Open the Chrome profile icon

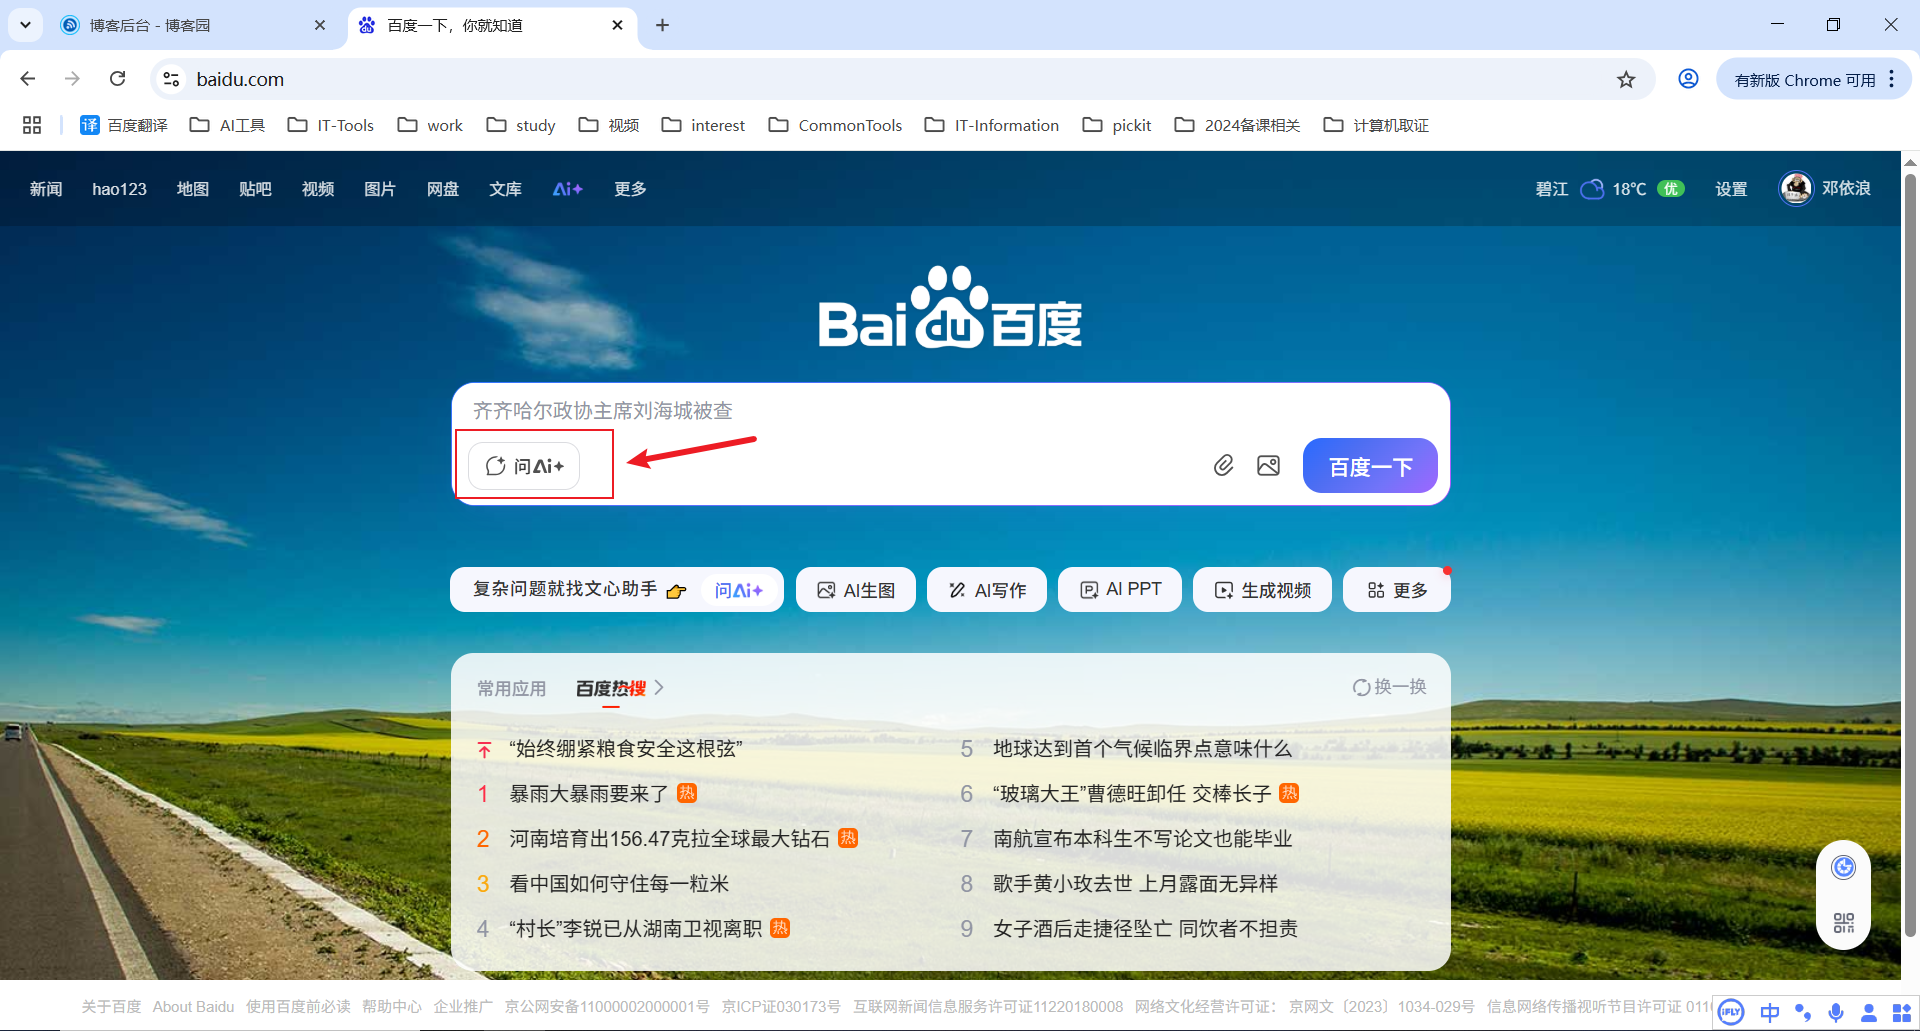pos(1688,79)
